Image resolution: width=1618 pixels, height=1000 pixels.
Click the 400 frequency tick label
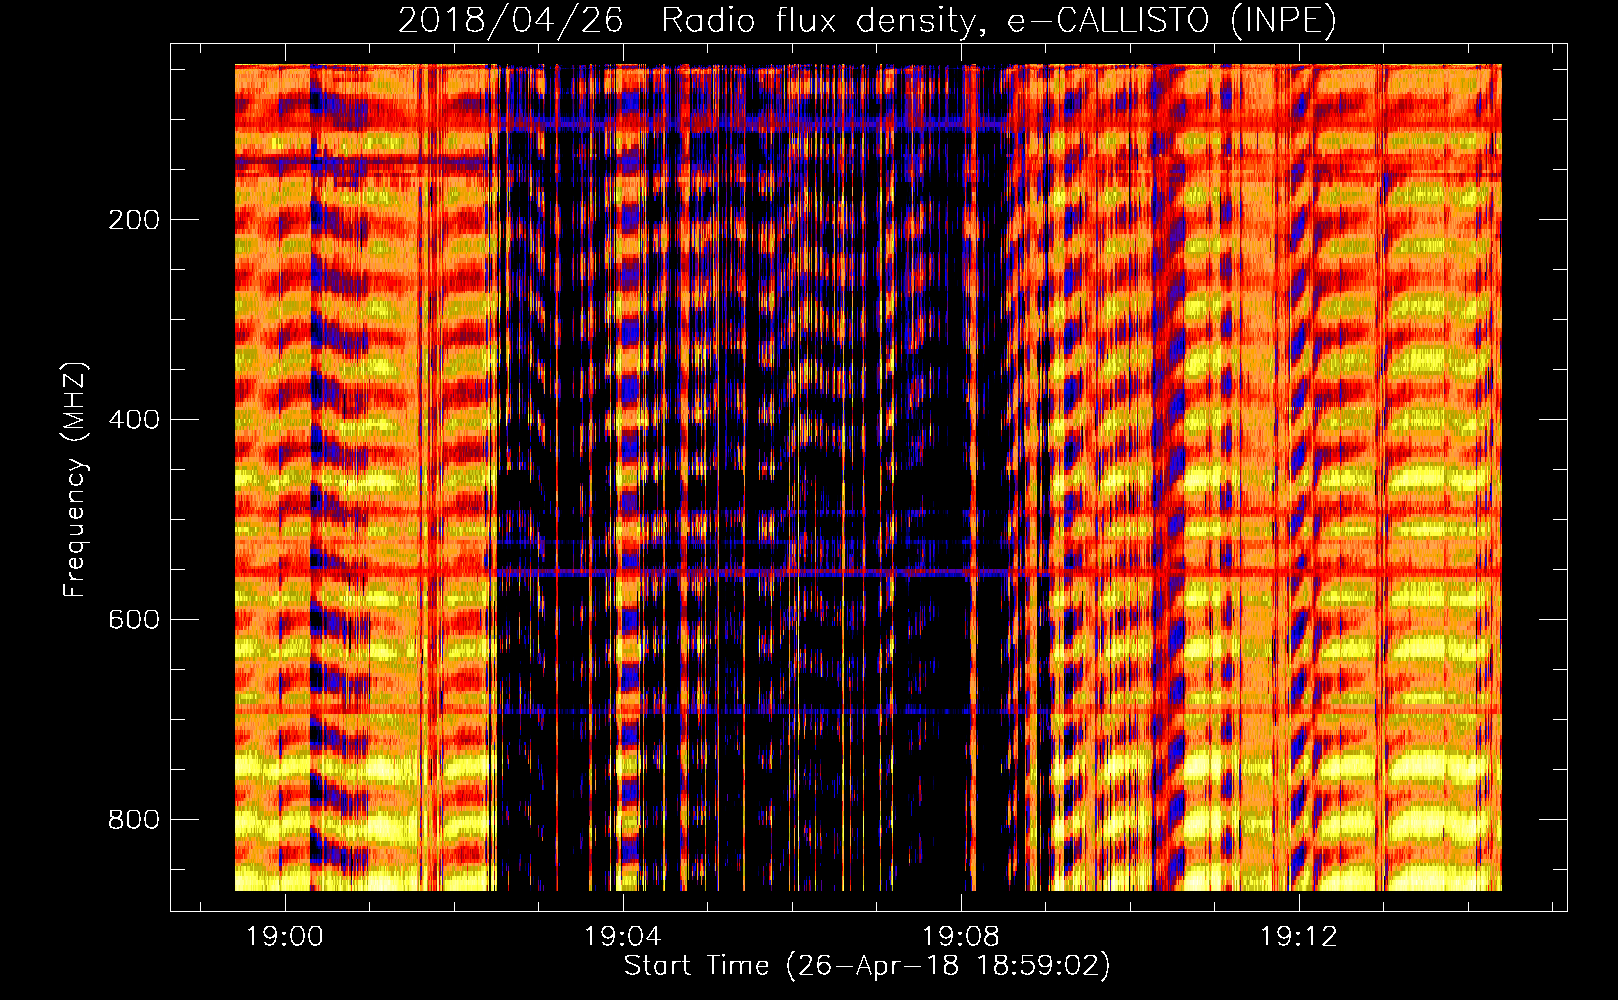134,420
